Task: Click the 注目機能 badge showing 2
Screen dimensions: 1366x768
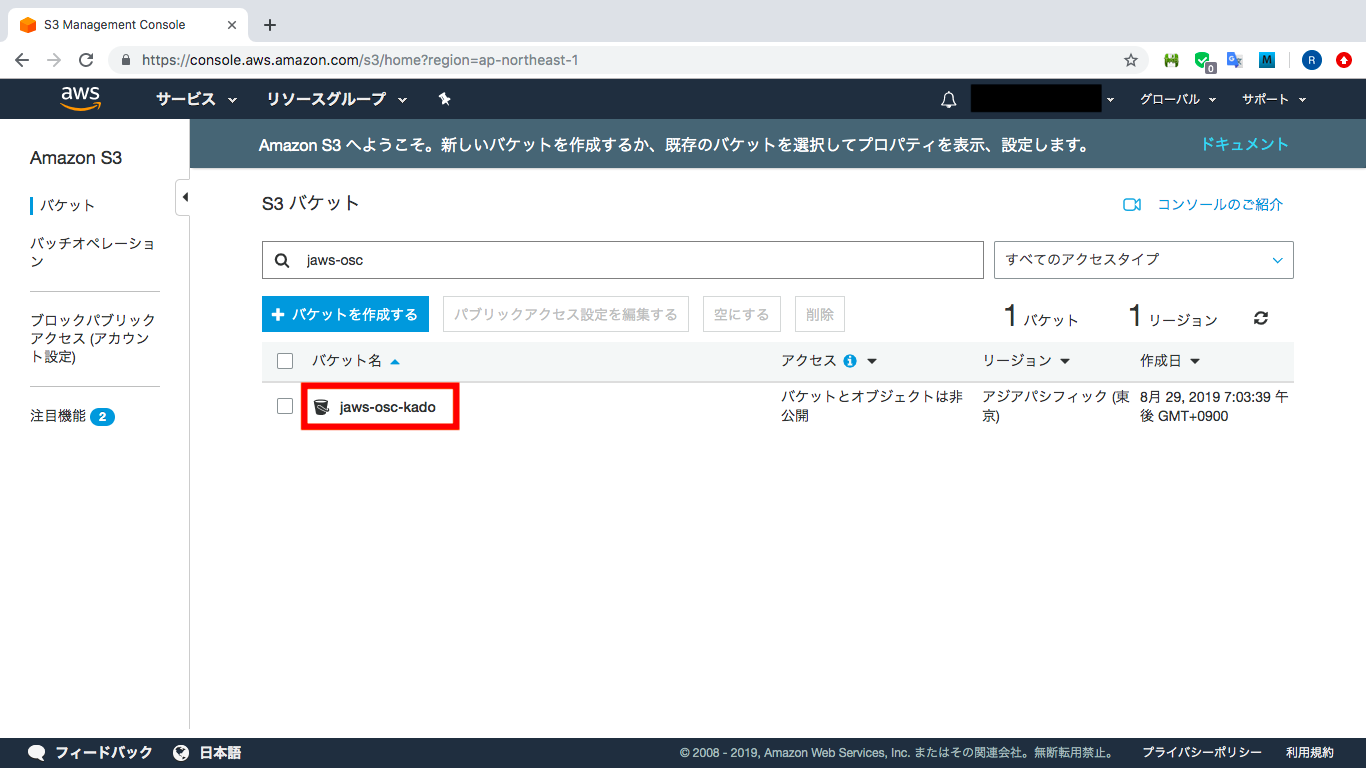Action: pos(102,416)
